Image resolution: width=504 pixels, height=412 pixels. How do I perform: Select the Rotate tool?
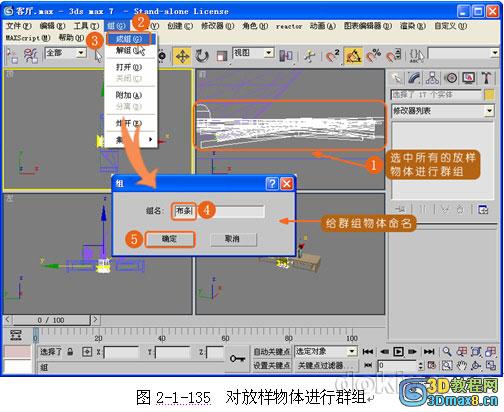(202, 56)
